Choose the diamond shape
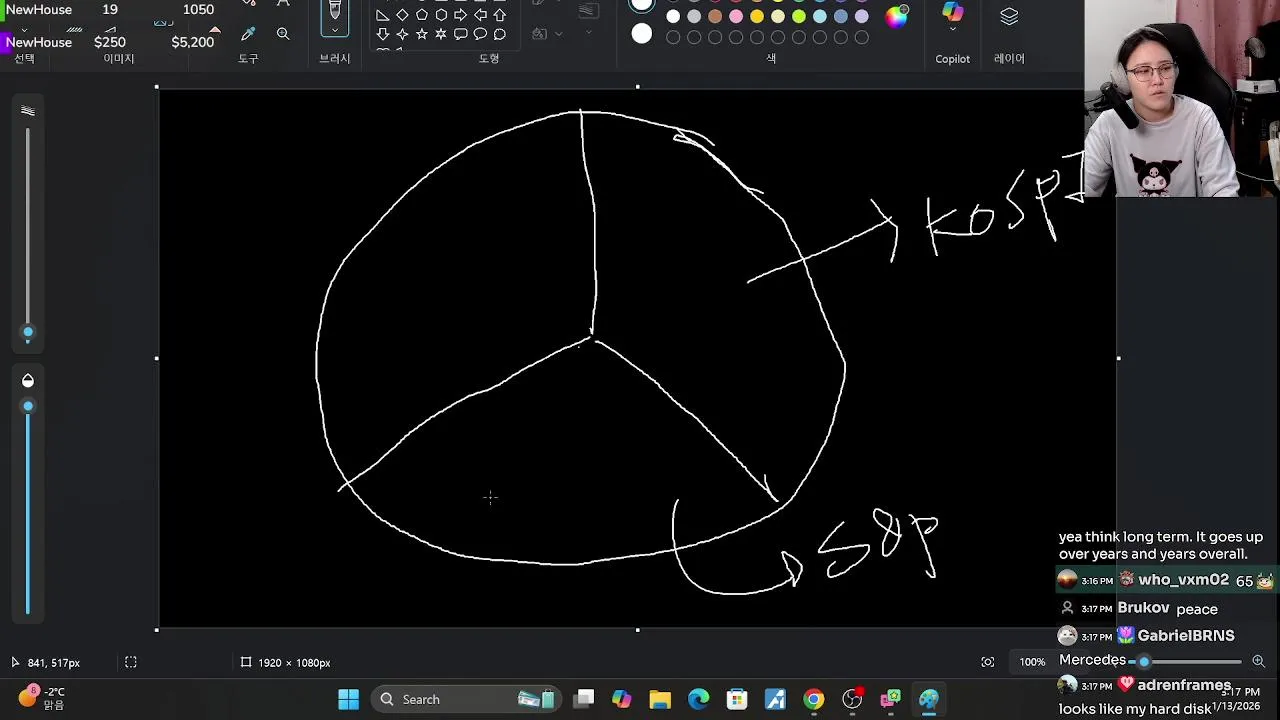This screenshot has height=720, width=1280. tap(402, 15)
